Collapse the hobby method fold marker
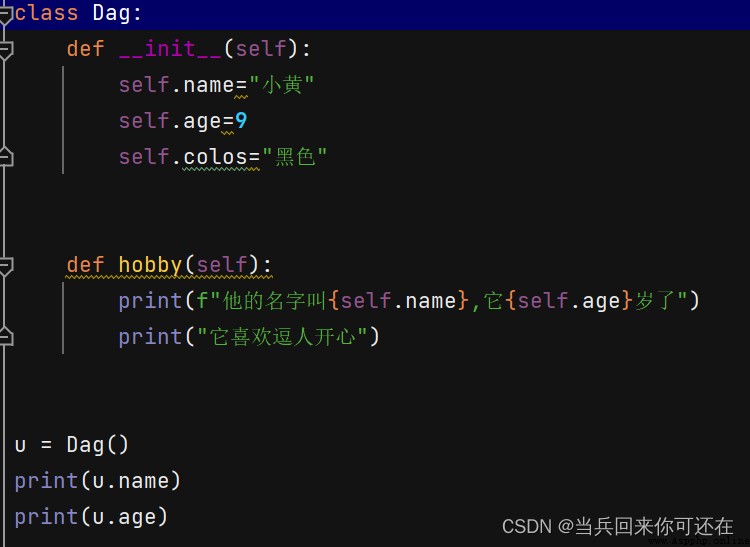The image size is (750, 547). coord(6,266)
